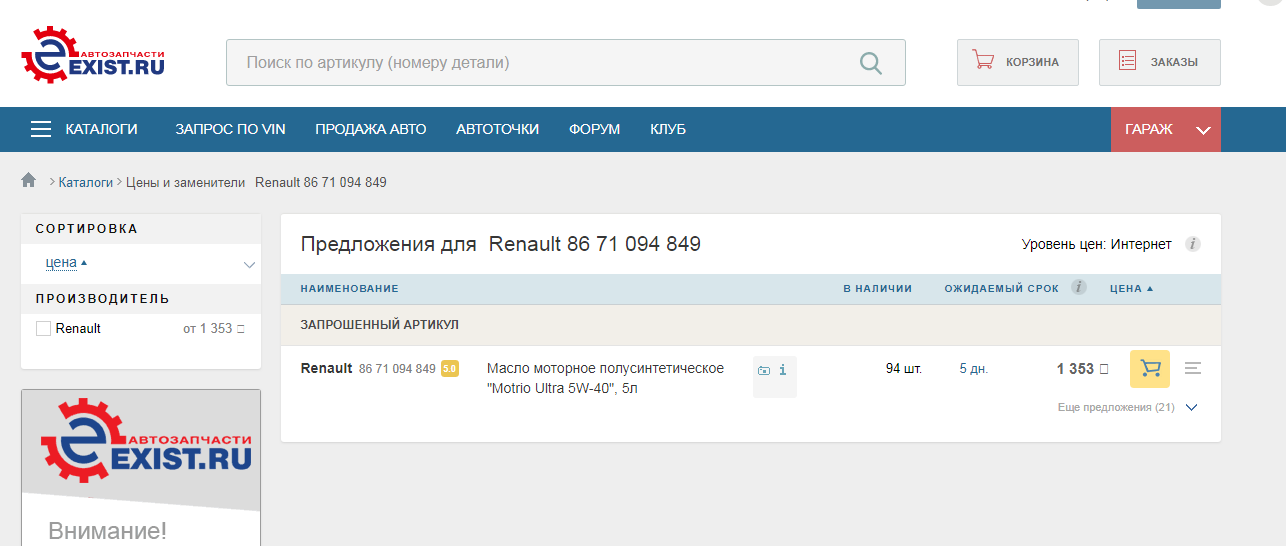Open the sorting dropdown chevron

point(249,265)
